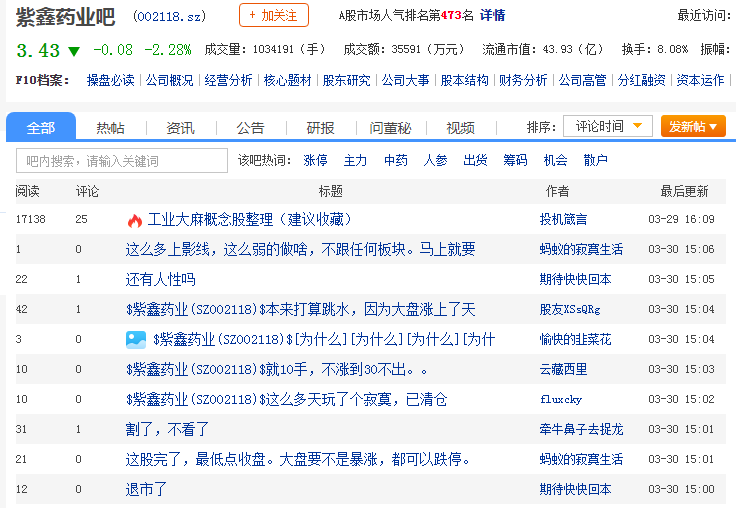
Task: Open author profile 愉快的韭菜花
Action: [575, 339]
